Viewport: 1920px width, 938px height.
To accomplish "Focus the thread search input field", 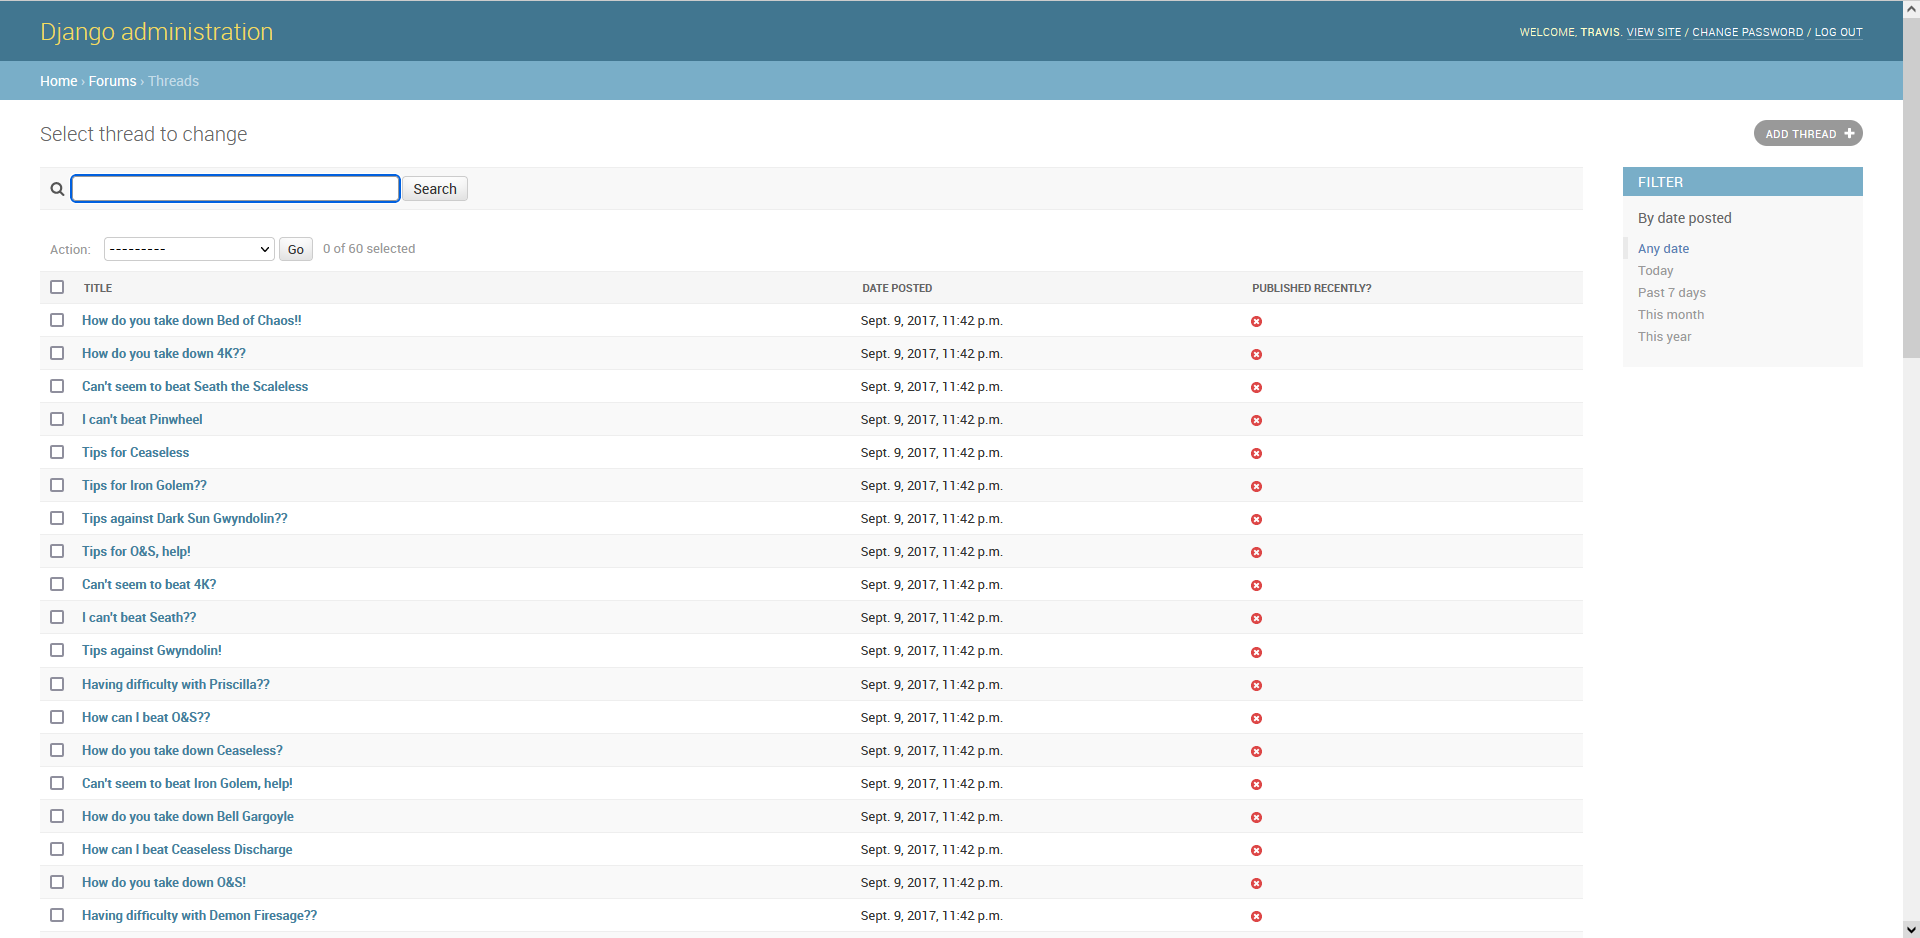I will tap(236, 189).
